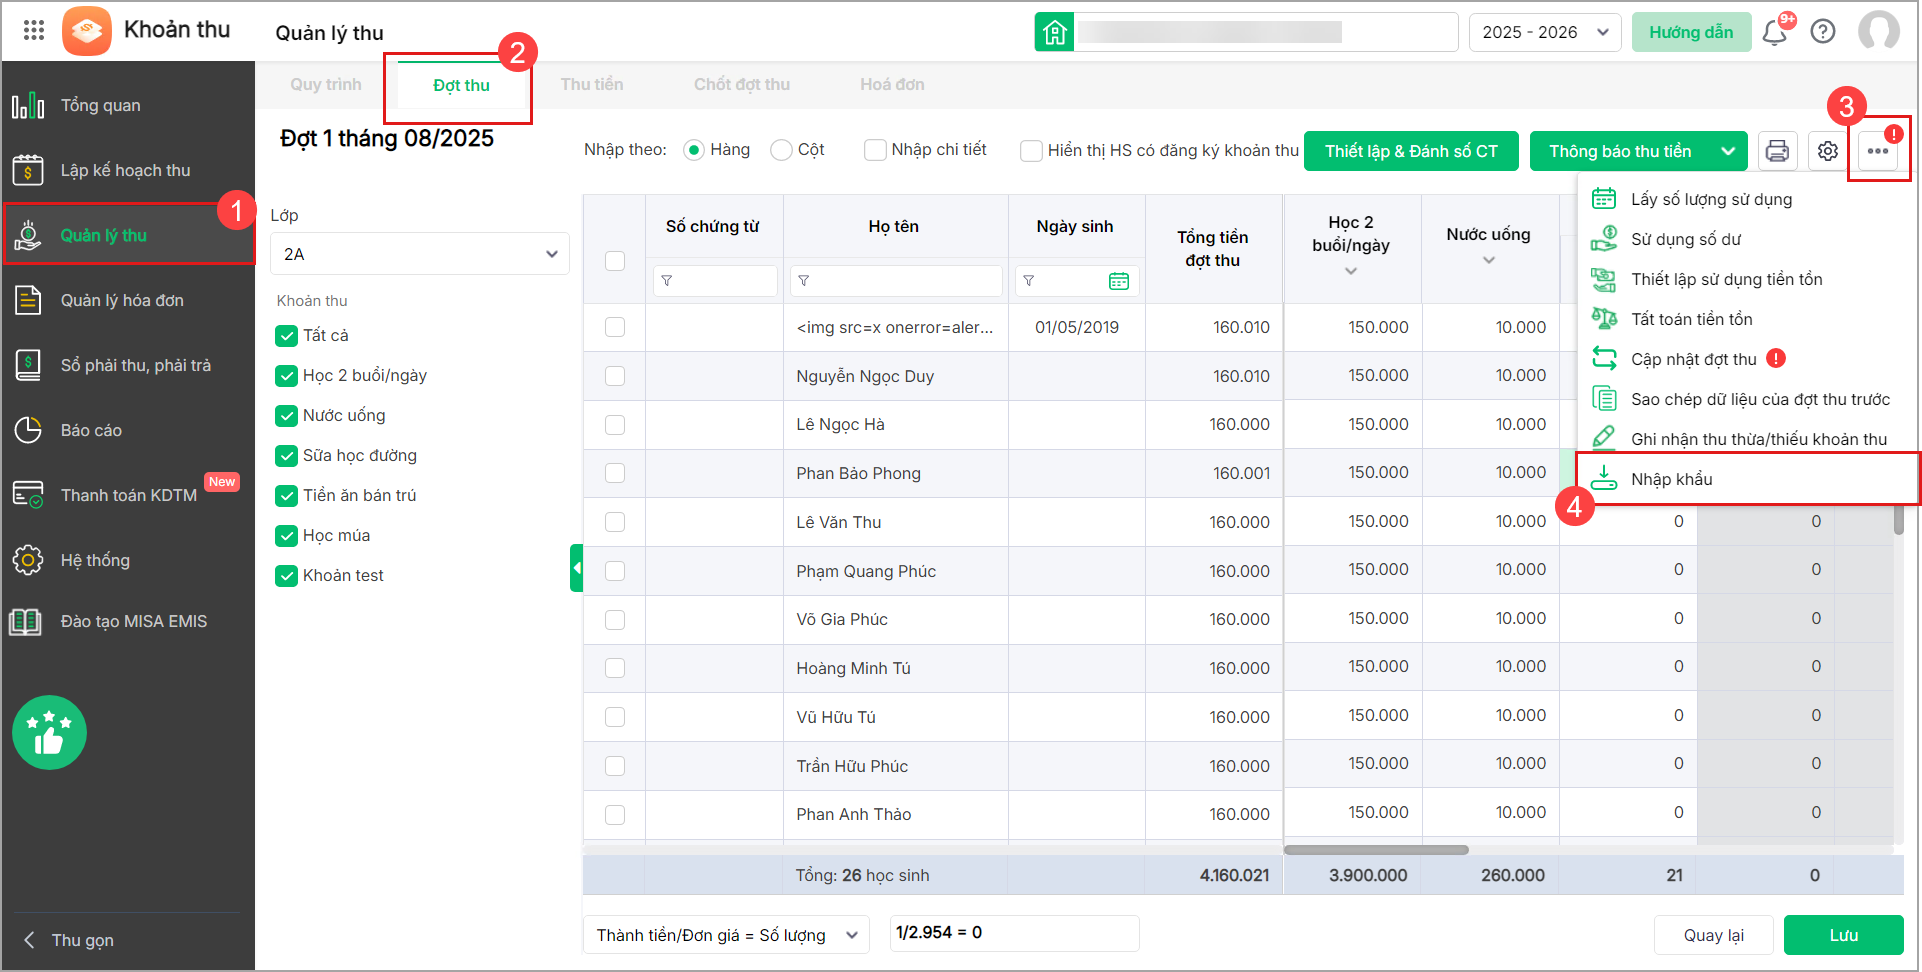1922x972 pixels.
Task: Click the green thumbs-up rating icon
Action: click(x=49, y=733)
